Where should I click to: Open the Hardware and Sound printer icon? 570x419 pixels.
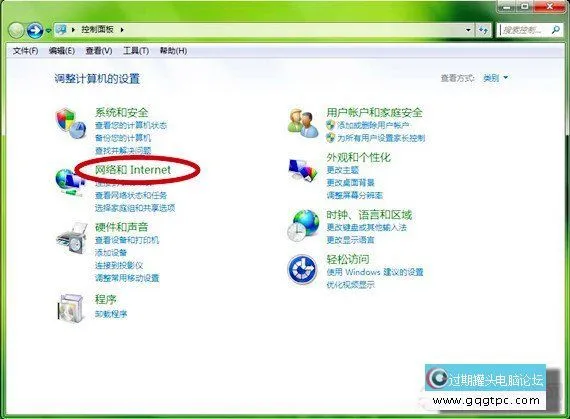72,238
